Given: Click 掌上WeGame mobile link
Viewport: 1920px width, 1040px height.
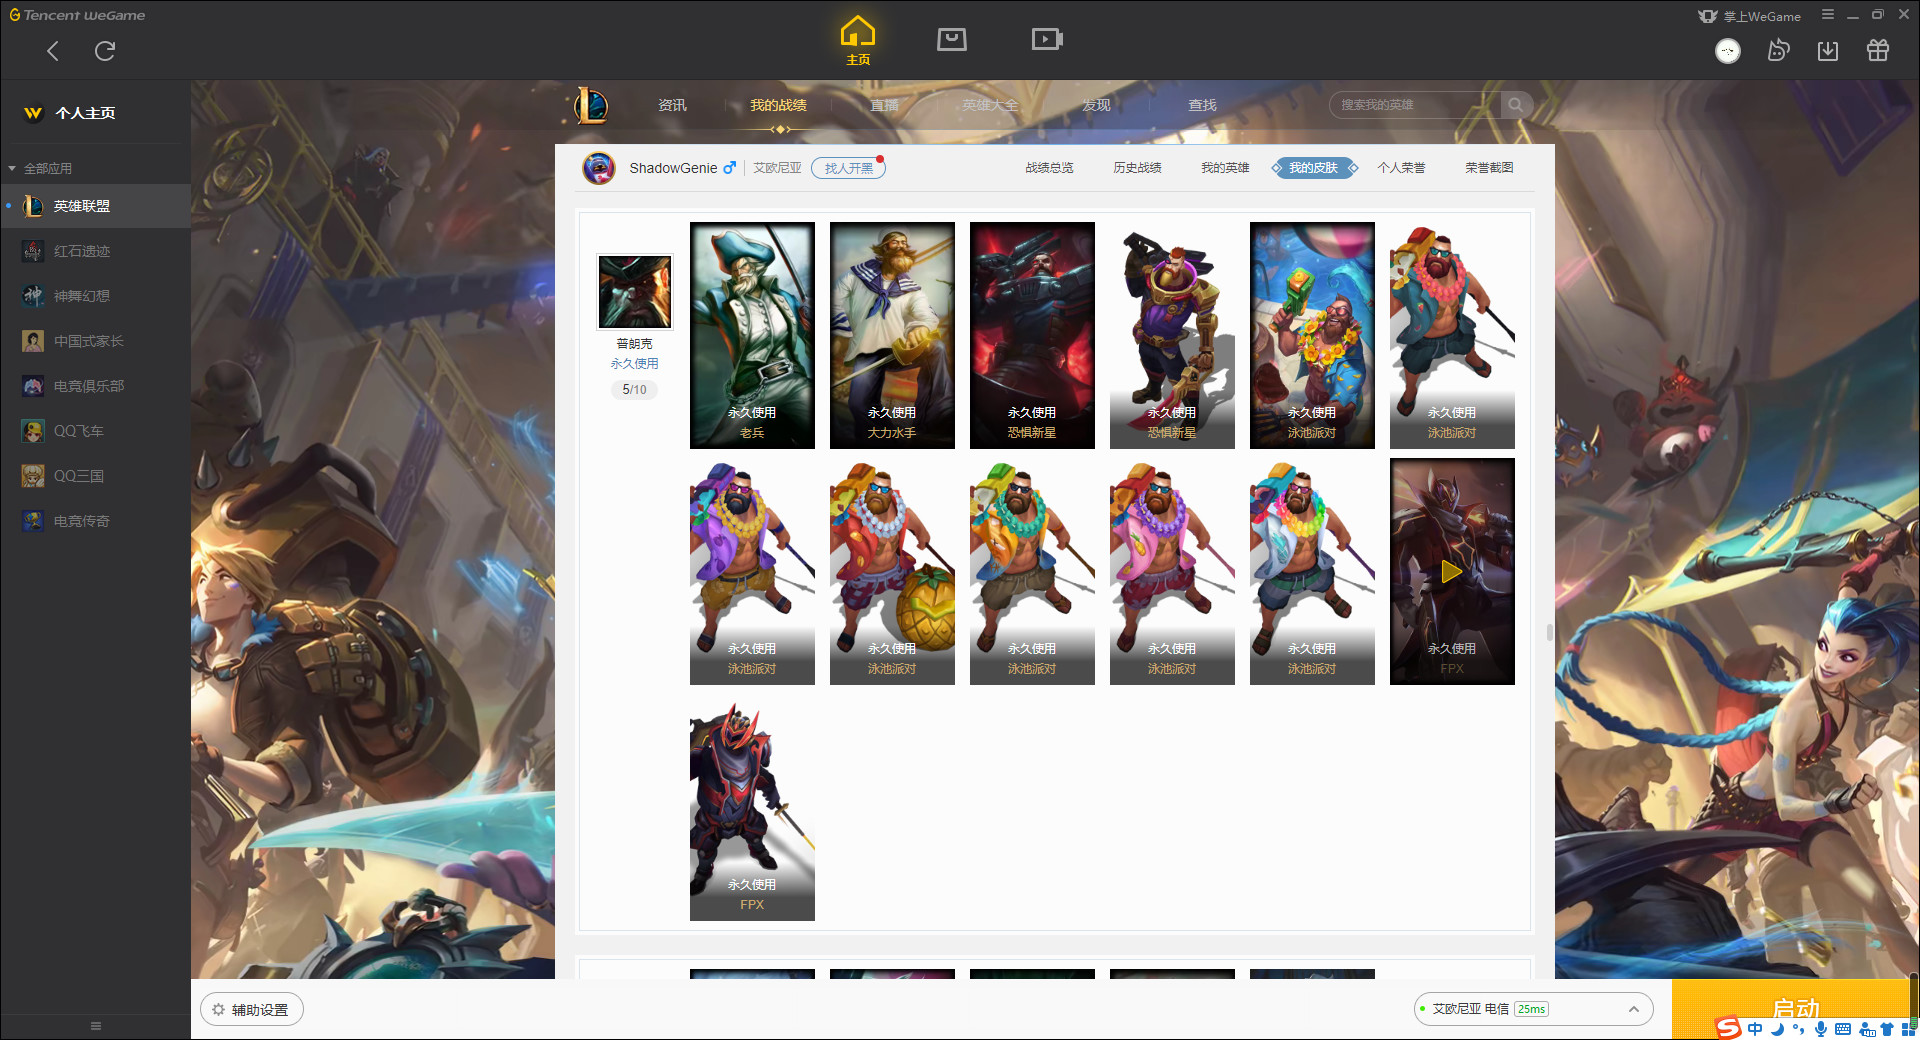Looking at the screenshot, I should pyautogui.click(x=1750, y=16).
